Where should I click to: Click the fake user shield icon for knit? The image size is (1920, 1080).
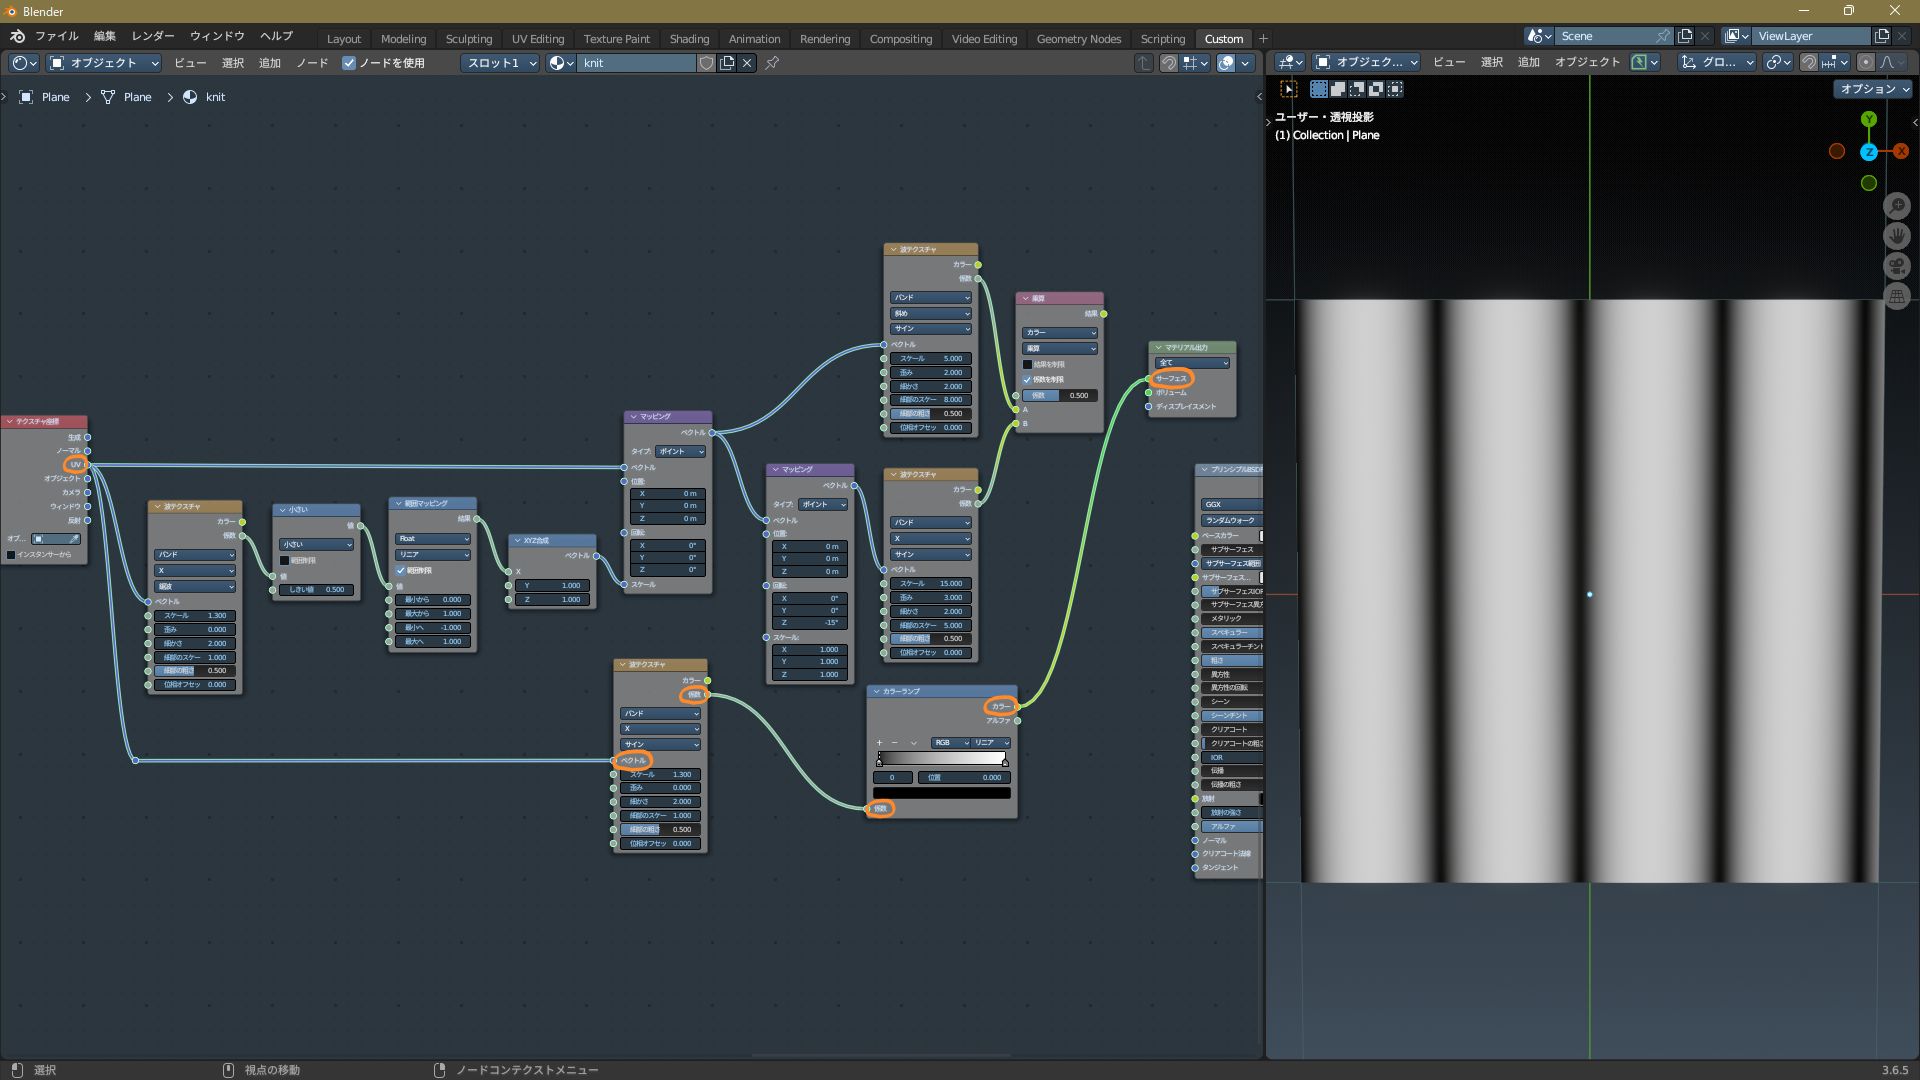tap(706, 63)
